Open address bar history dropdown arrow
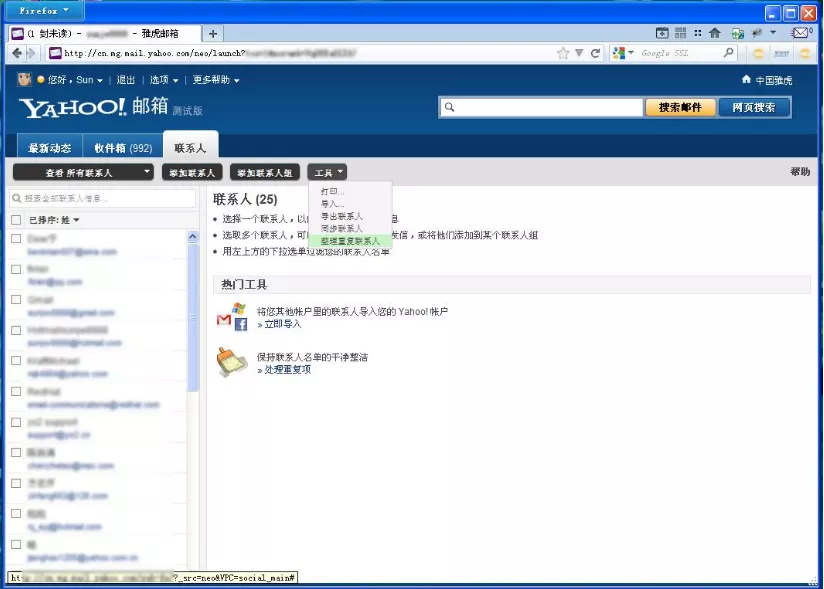The width and height of the screenshot is (824, 589). (579, 53)
